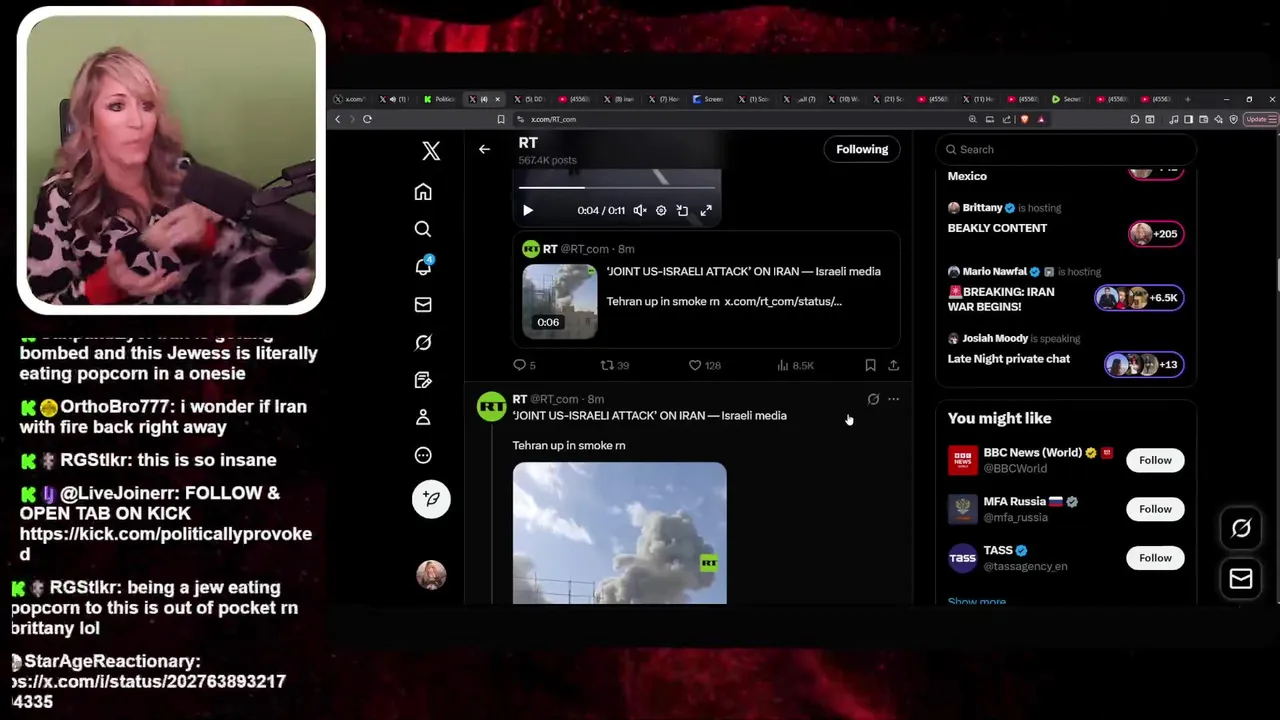Share the RT post
1280x720 pixels.
pos(893,365)
